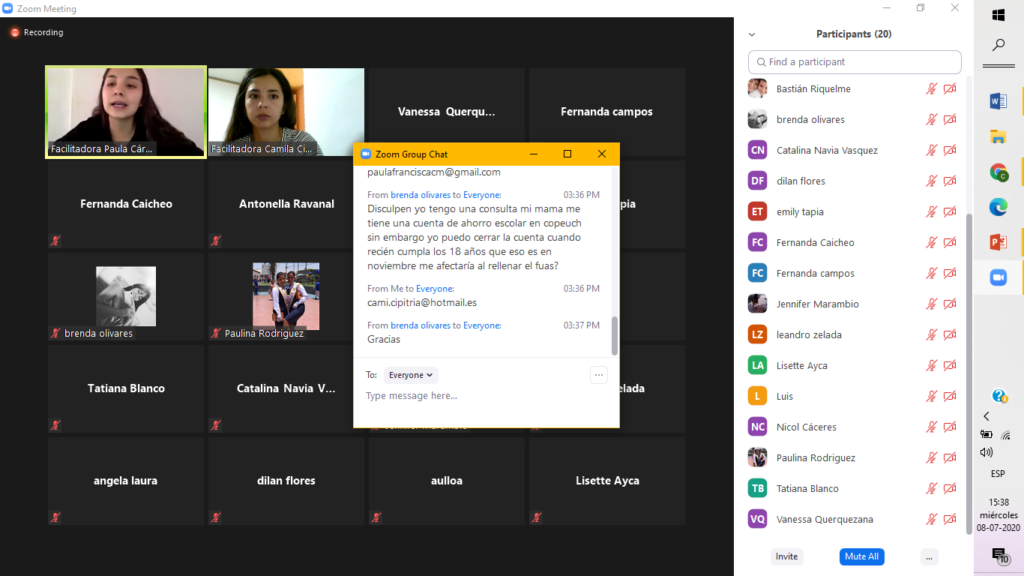Click the Find a participant search field

coord(855,62)
